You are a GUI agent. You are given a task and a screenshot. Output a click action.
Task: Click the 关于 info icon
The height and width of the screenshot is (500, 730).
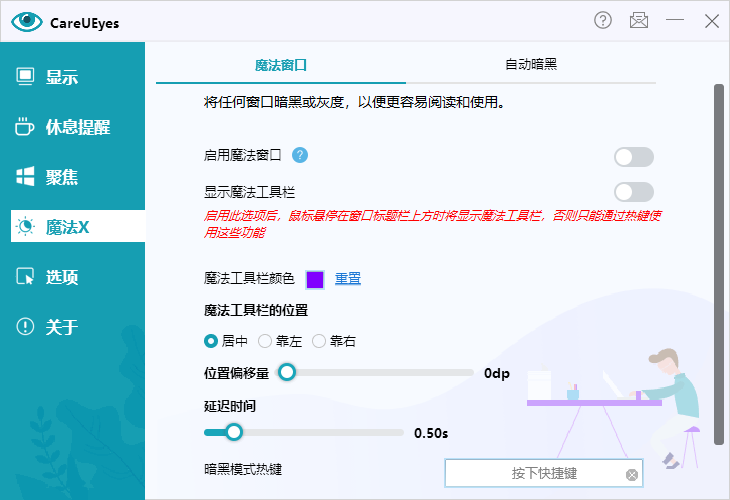click(26, 327)
